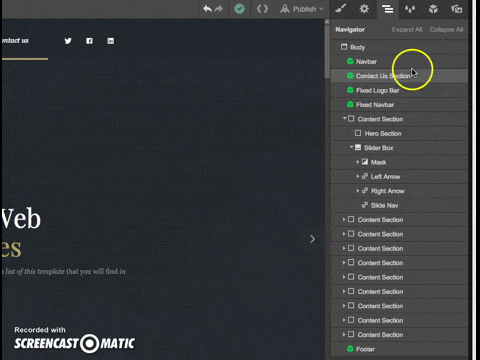Image resolution: width=480 pixels, height=360 pixels.
Task: Select the Right Arrow row
Action: click(x=399, y=191)
